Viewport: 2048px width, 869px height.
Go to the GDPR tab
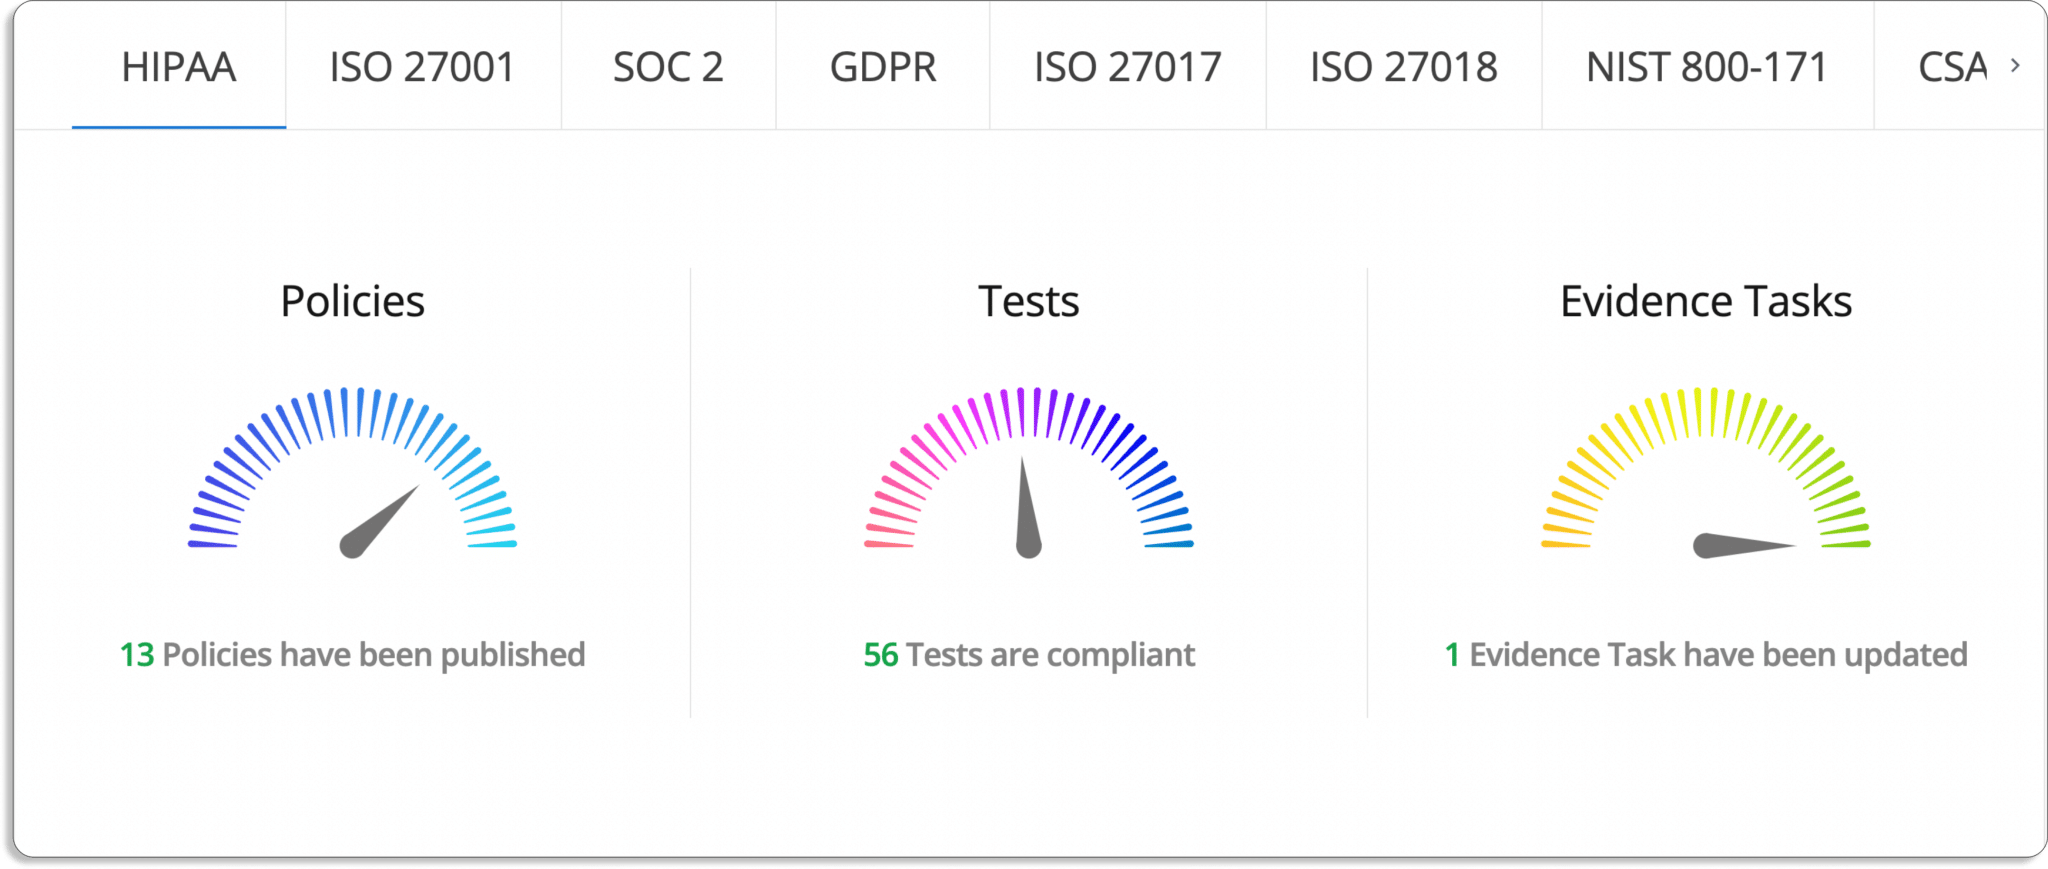(883, 67)
